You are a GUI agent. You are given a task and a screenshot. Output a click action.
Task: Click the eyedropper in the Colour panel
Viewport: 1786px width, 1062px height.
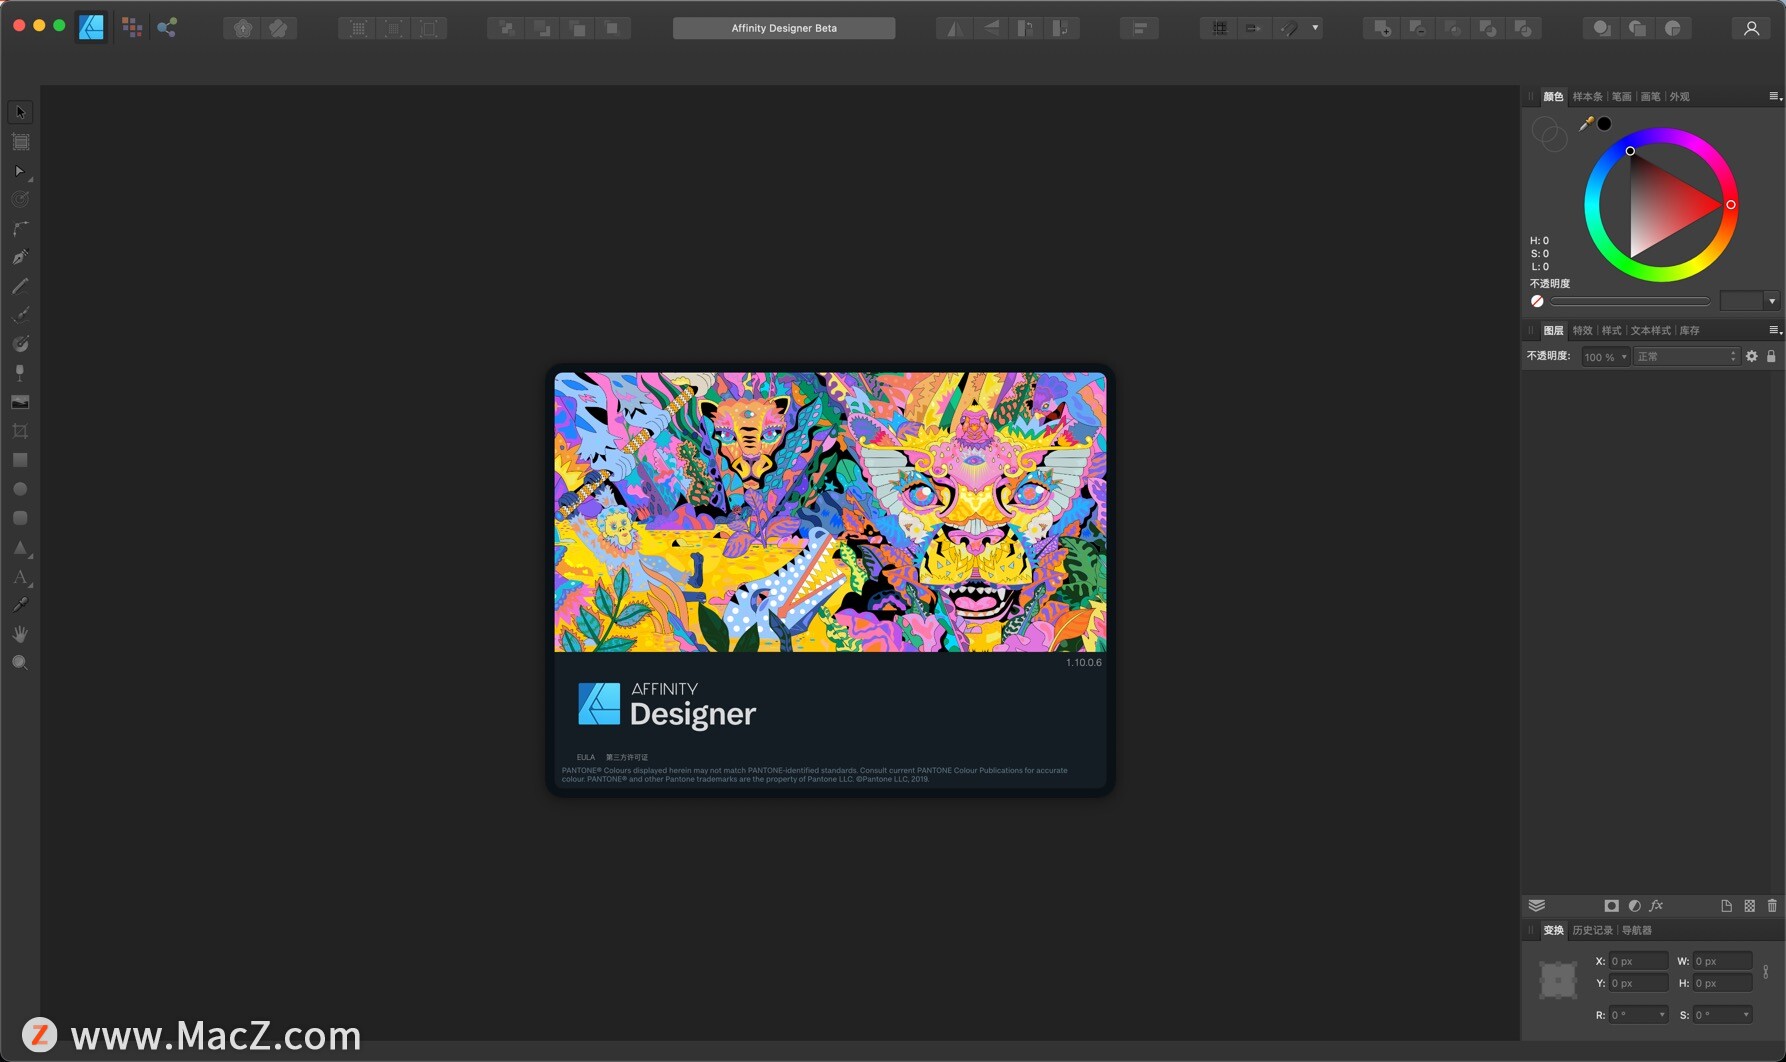point(1586,124)
